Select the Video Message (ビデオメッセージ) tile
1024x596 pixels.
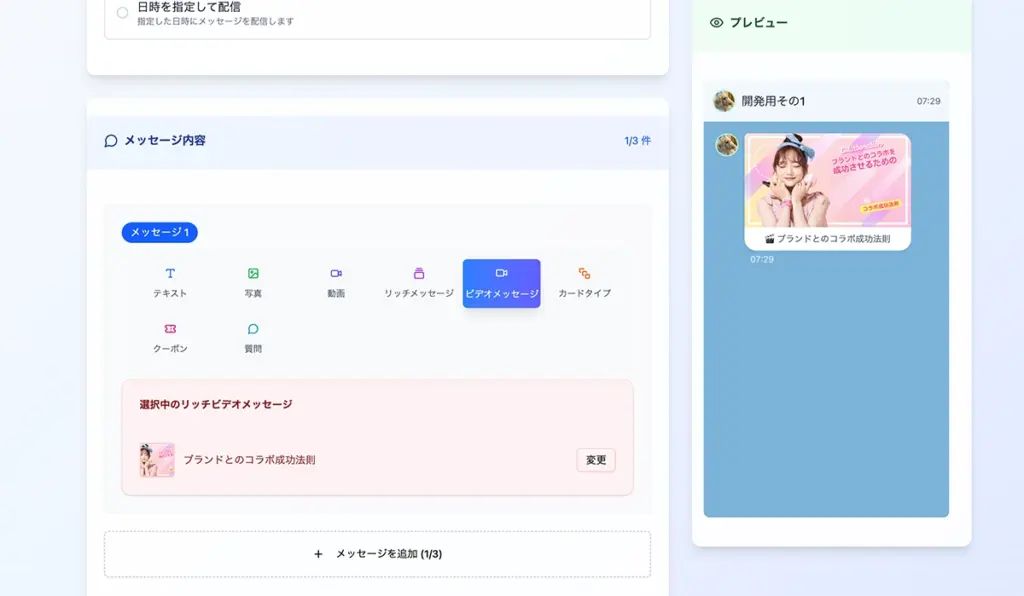tap(501, 283)
